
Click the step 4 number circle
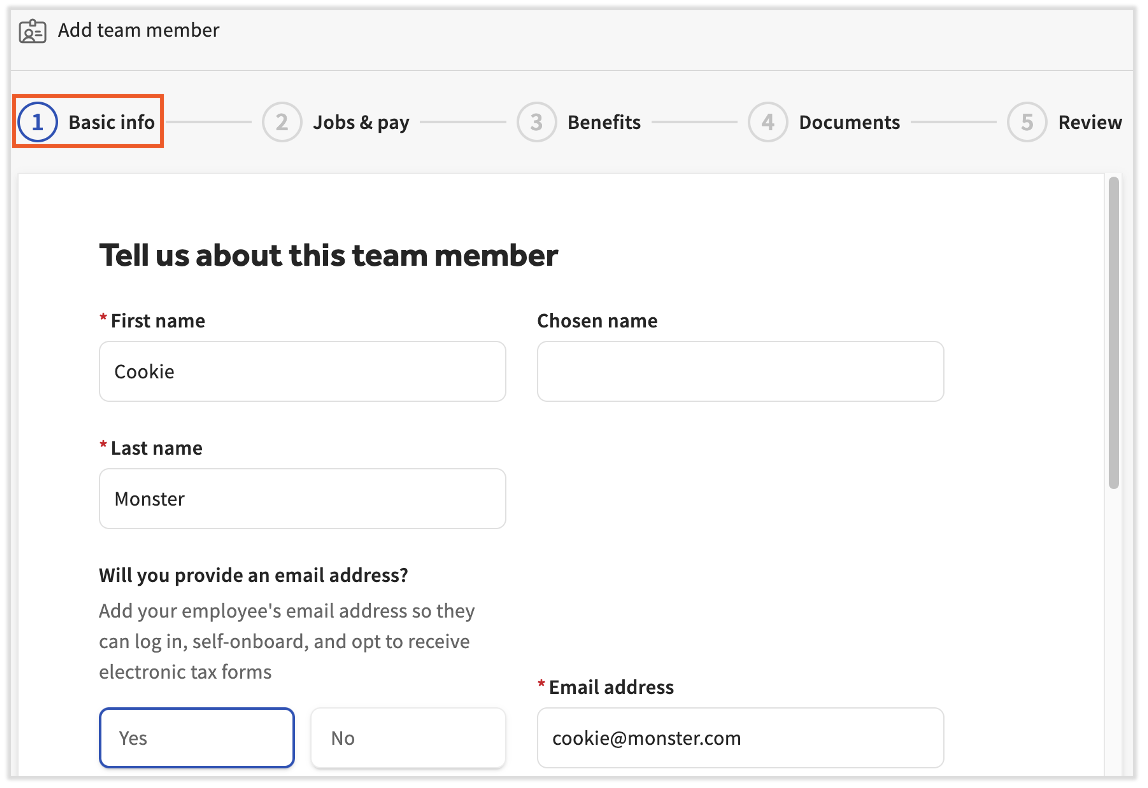tap(768, 123)
